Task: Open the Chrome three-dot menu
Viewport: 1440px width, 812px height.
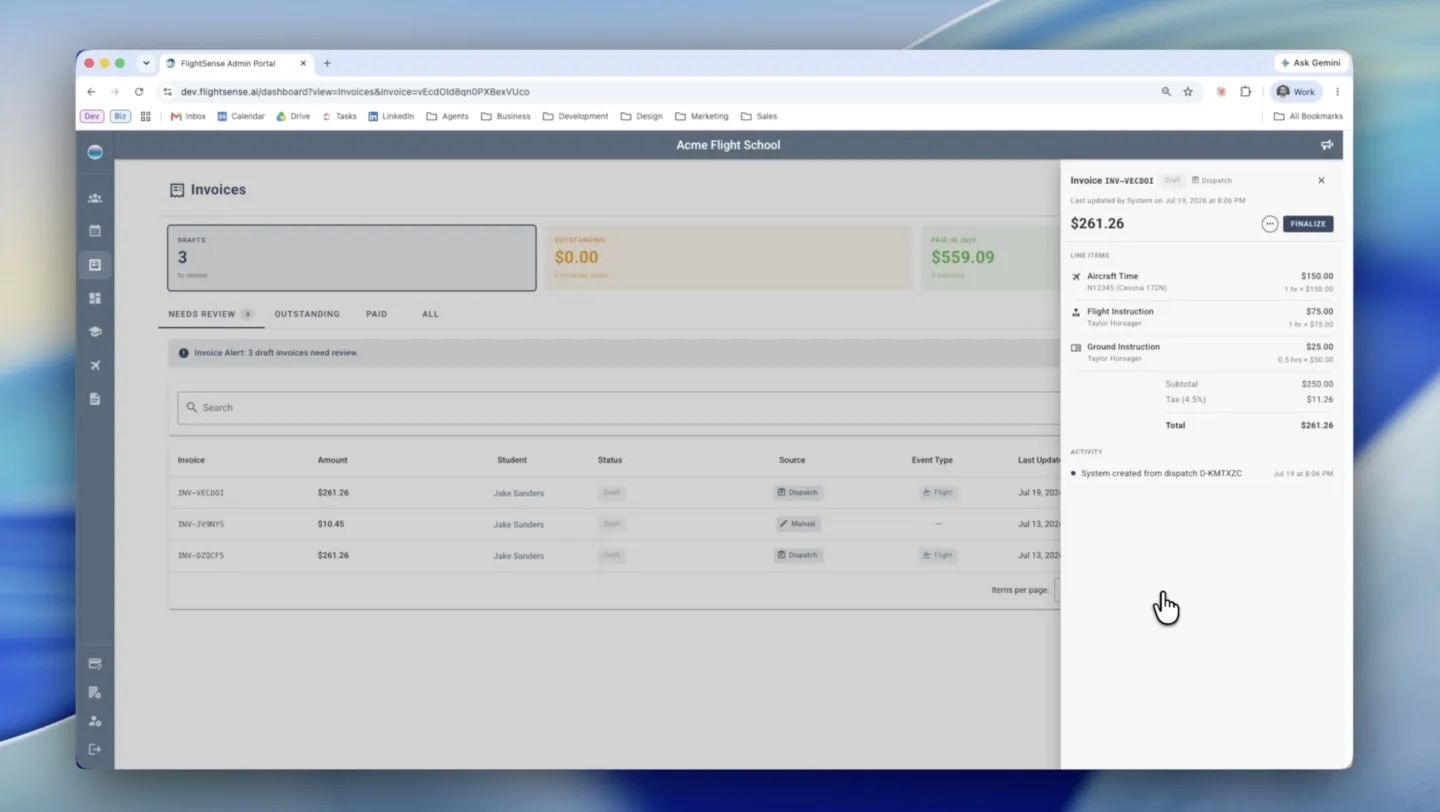Action: [x=1337, y=91]
